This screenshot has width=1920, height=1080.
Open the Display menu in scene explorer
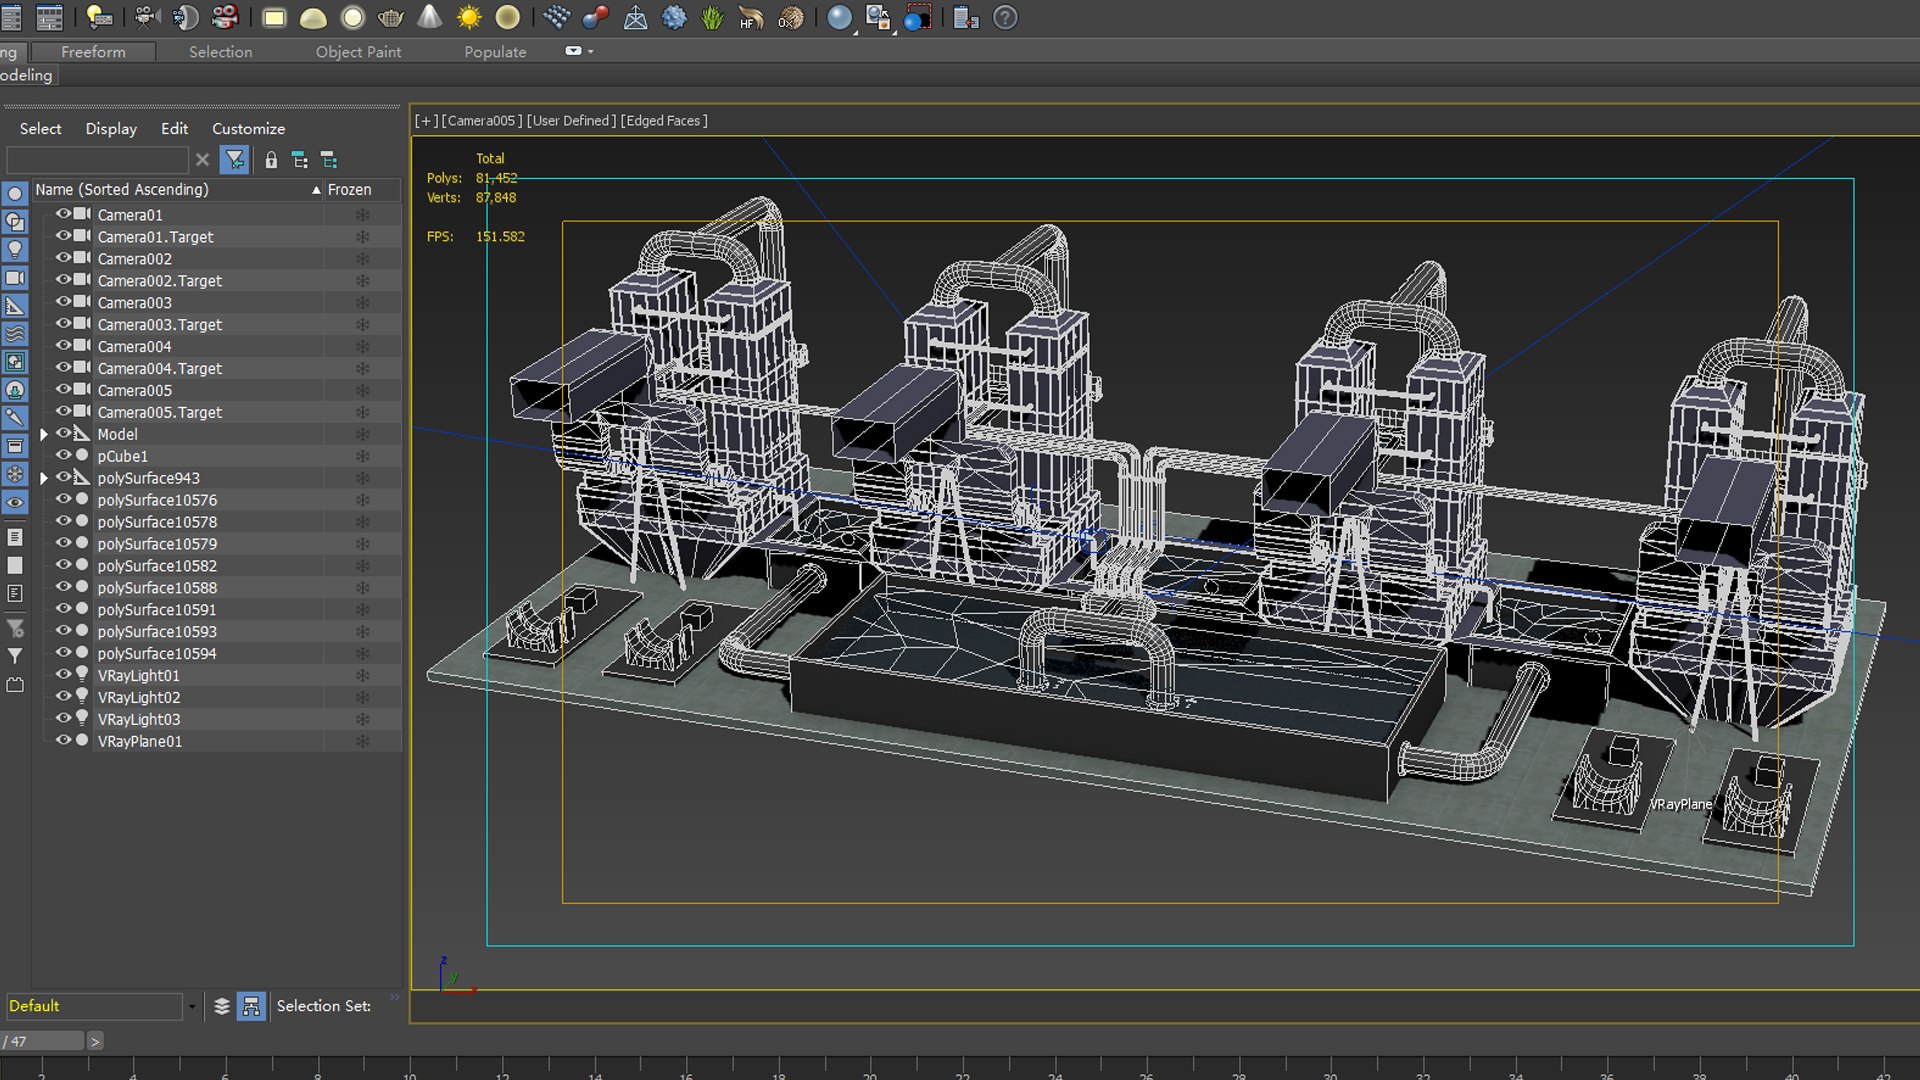[x=111, y=129]
